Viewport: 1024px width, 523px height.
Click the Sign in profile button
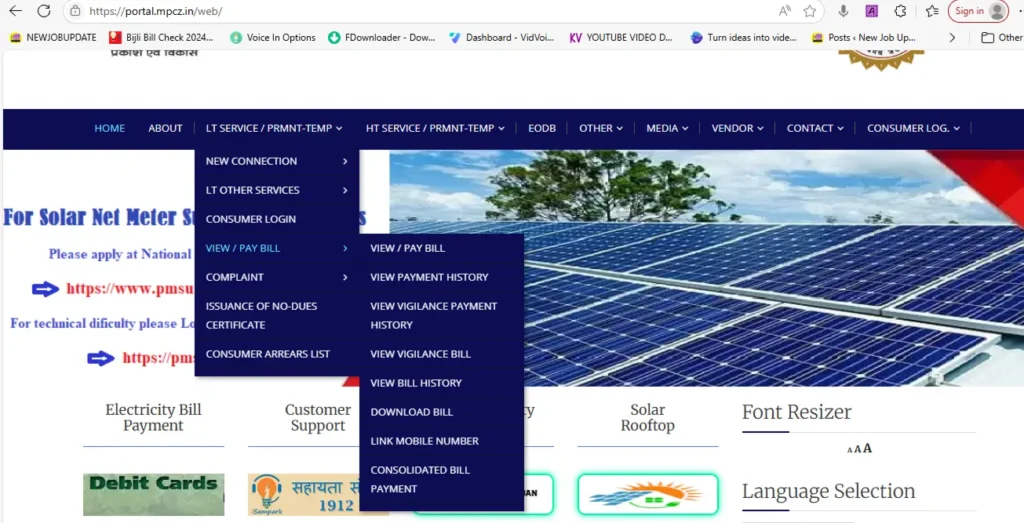pyautogui.click(x=978, y=11)
